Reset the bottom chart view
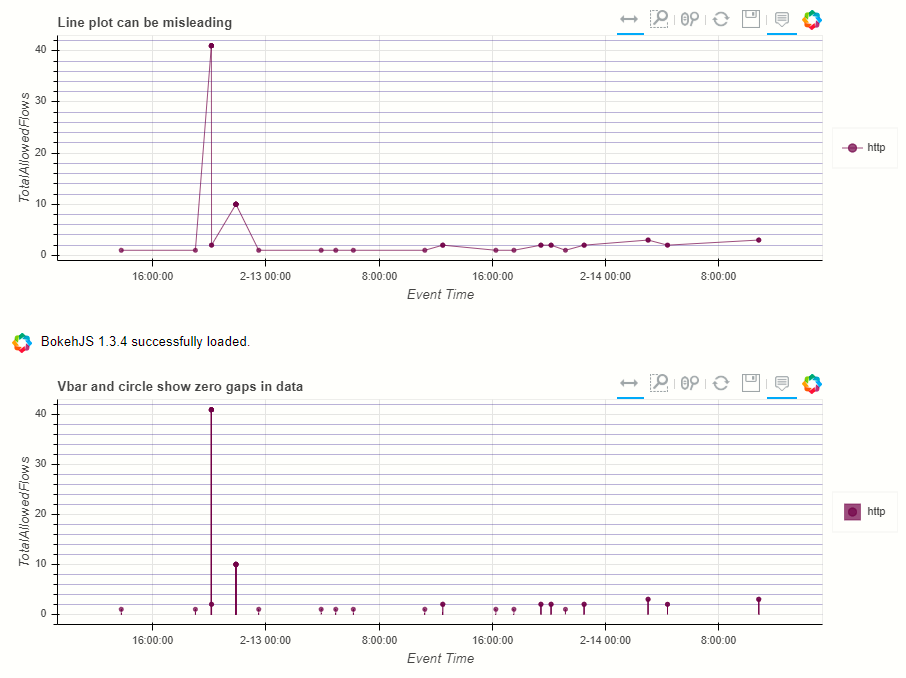The height and width of the screenshot is (678, 906). pyautogui.click(x=721, y=383)
